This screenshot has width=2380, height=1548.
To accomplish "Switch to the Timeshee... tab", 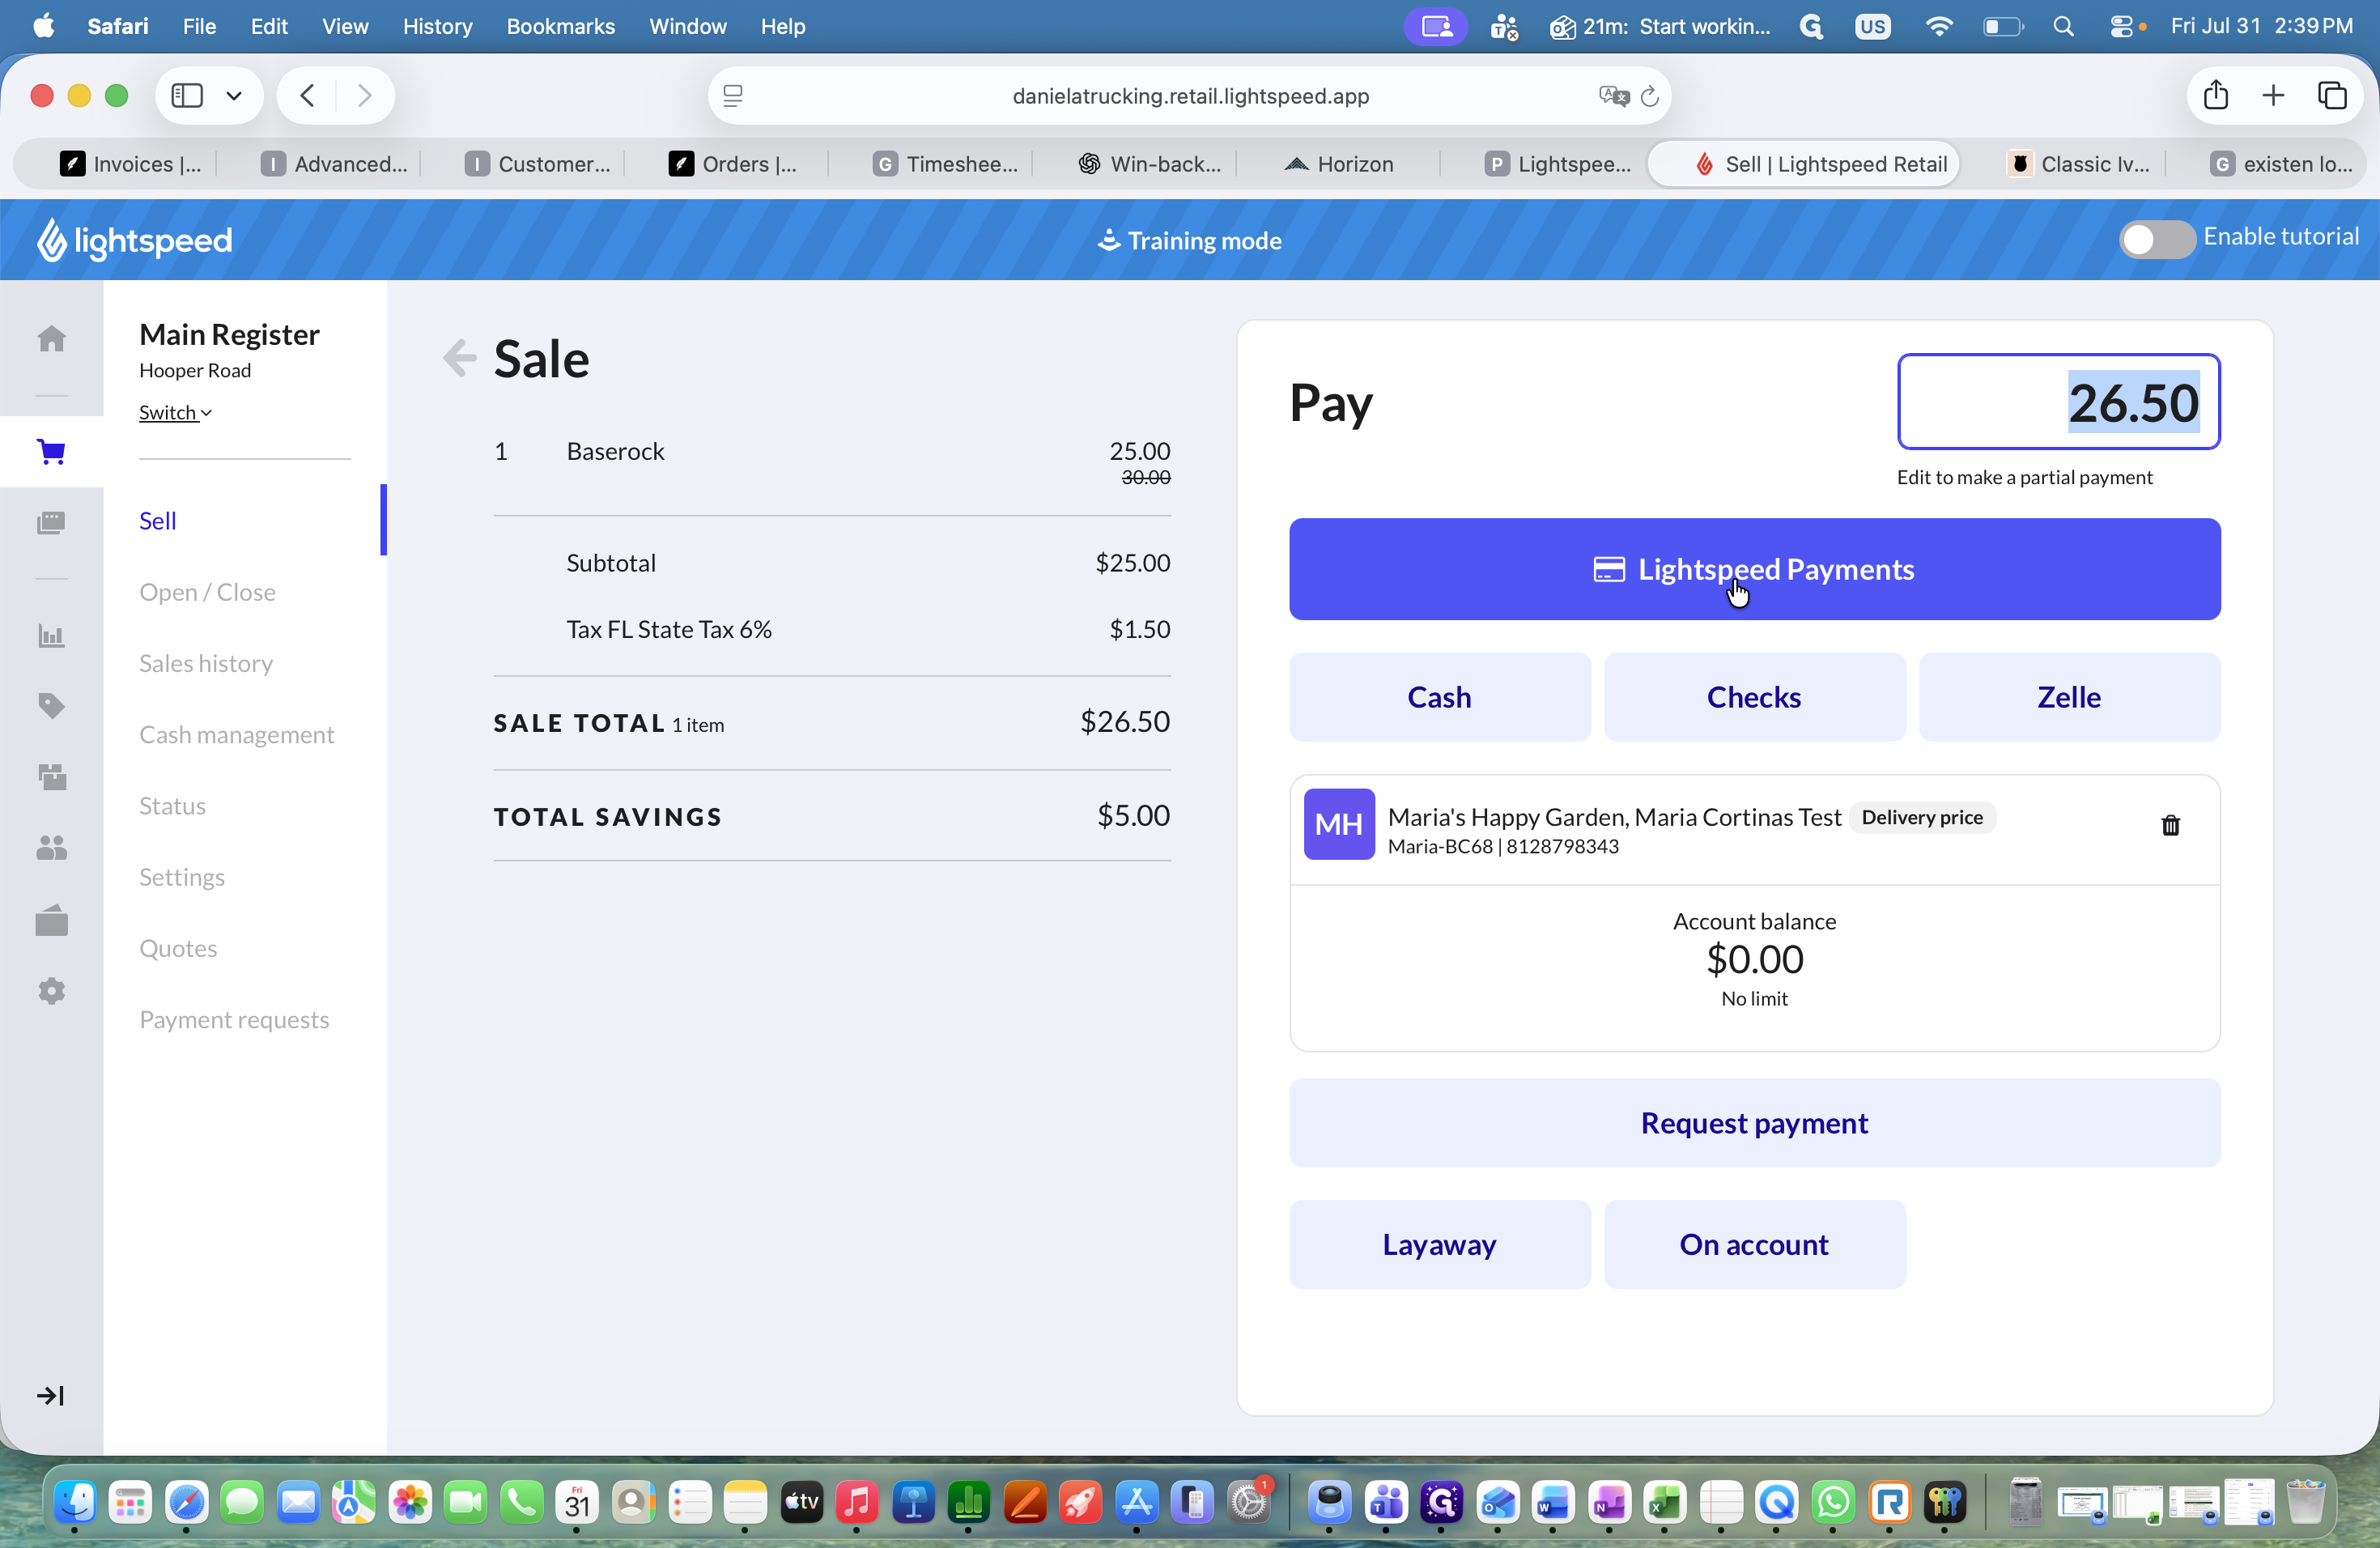I will pos(945,164).
